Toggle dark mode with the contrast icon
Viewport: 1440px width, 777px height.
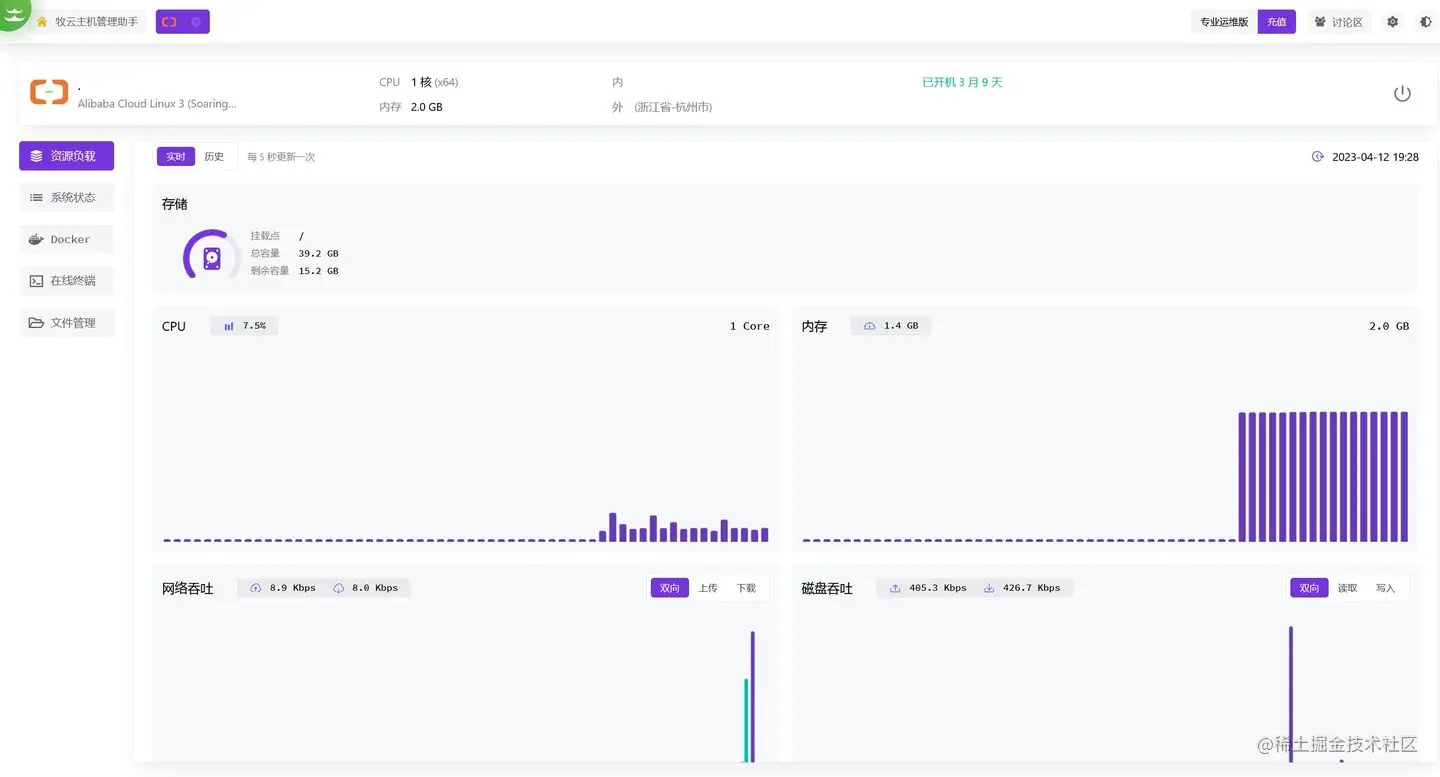(x=1426, y=22)
